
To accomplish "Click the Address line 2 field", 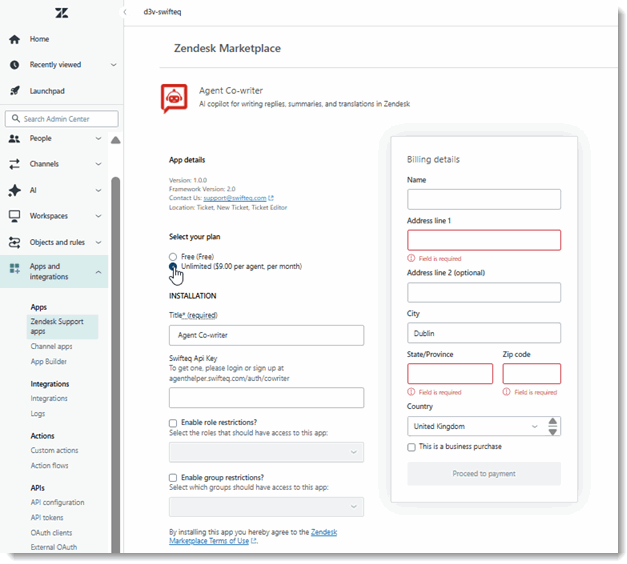I will pos(484,292).
